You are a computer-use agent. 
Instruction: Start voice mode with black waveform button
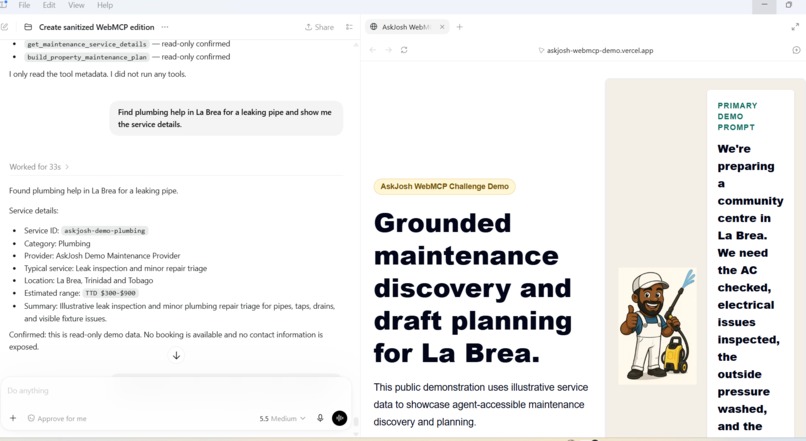(x=339, y=418)
